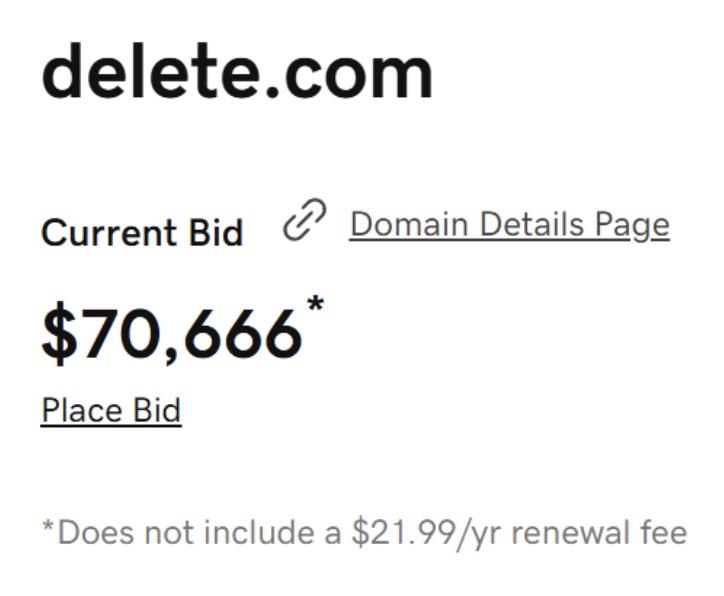The height and width of the screenshot is (596, 724).
Task: Click the asterisk starting the footnote
Action: tap(48, 526)
